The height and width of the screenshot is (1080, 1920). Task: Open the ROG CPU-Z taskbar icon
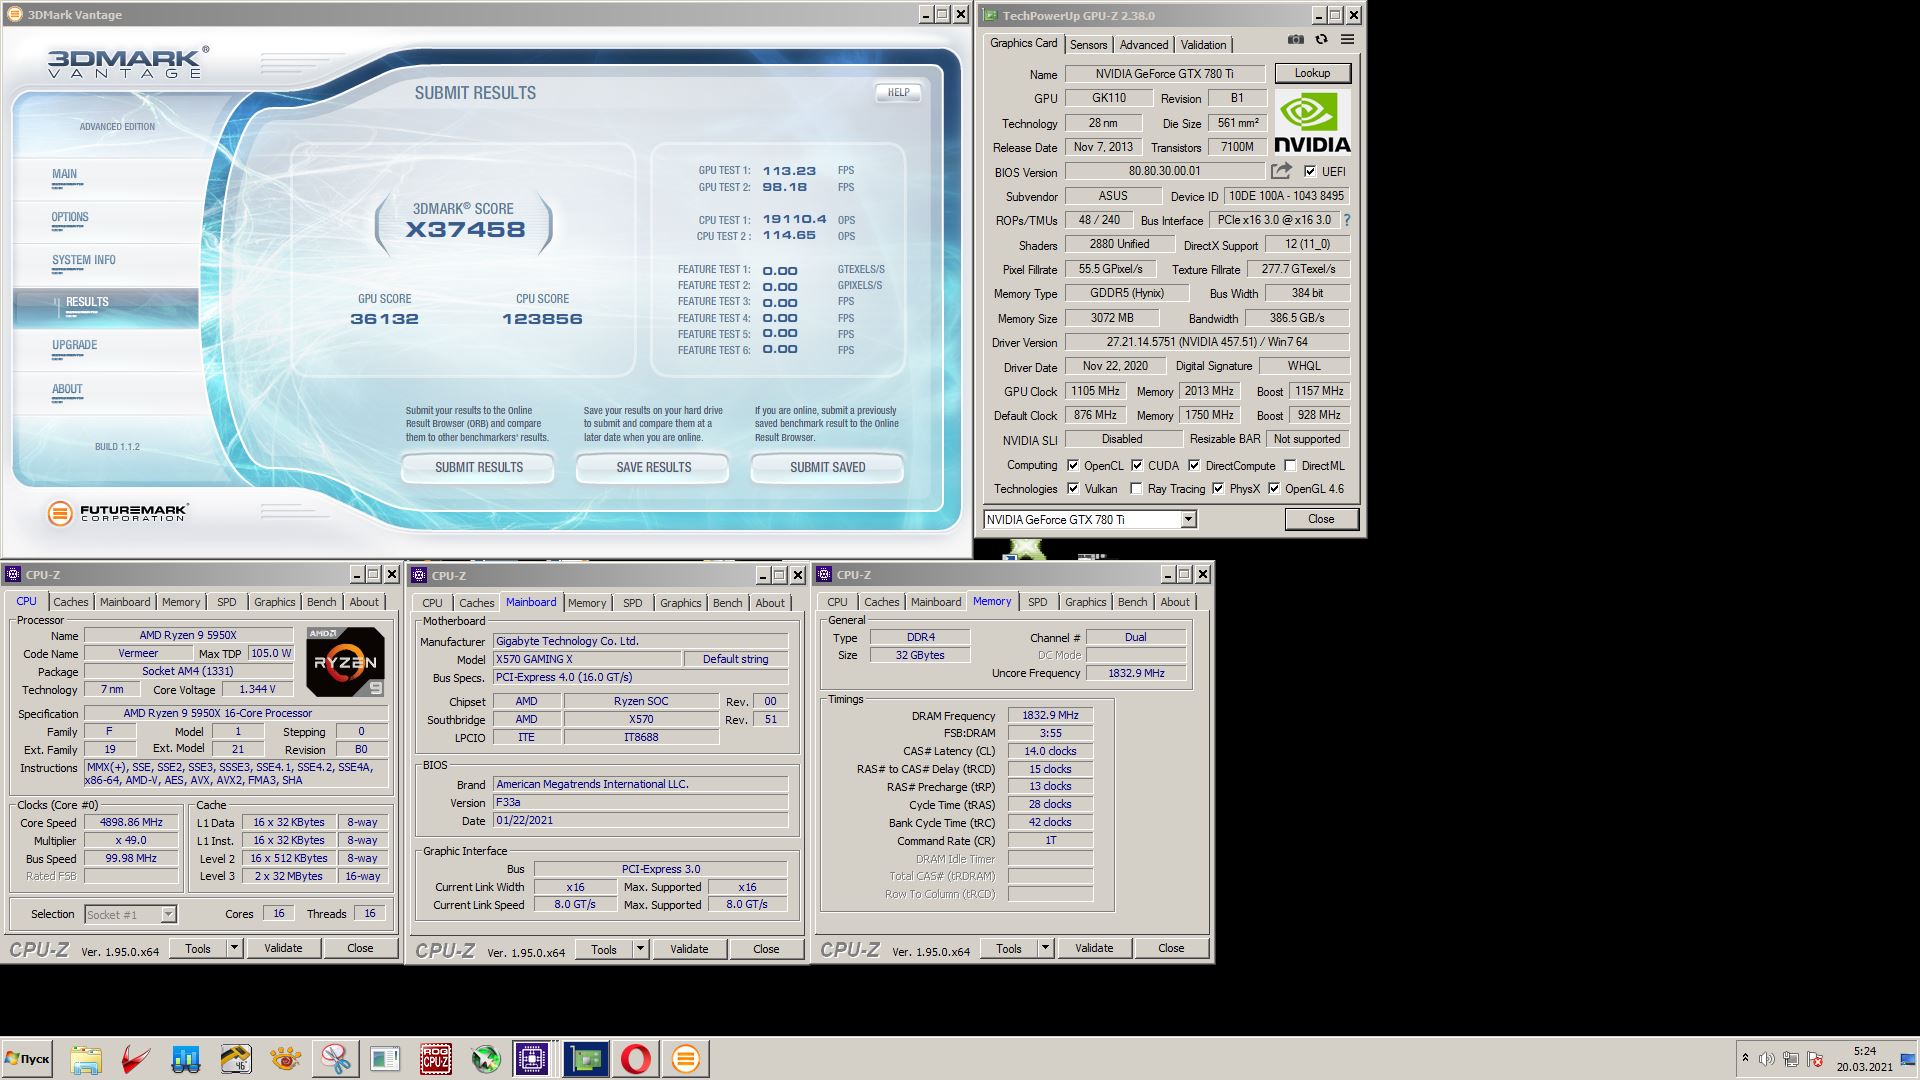(436, 1059)
